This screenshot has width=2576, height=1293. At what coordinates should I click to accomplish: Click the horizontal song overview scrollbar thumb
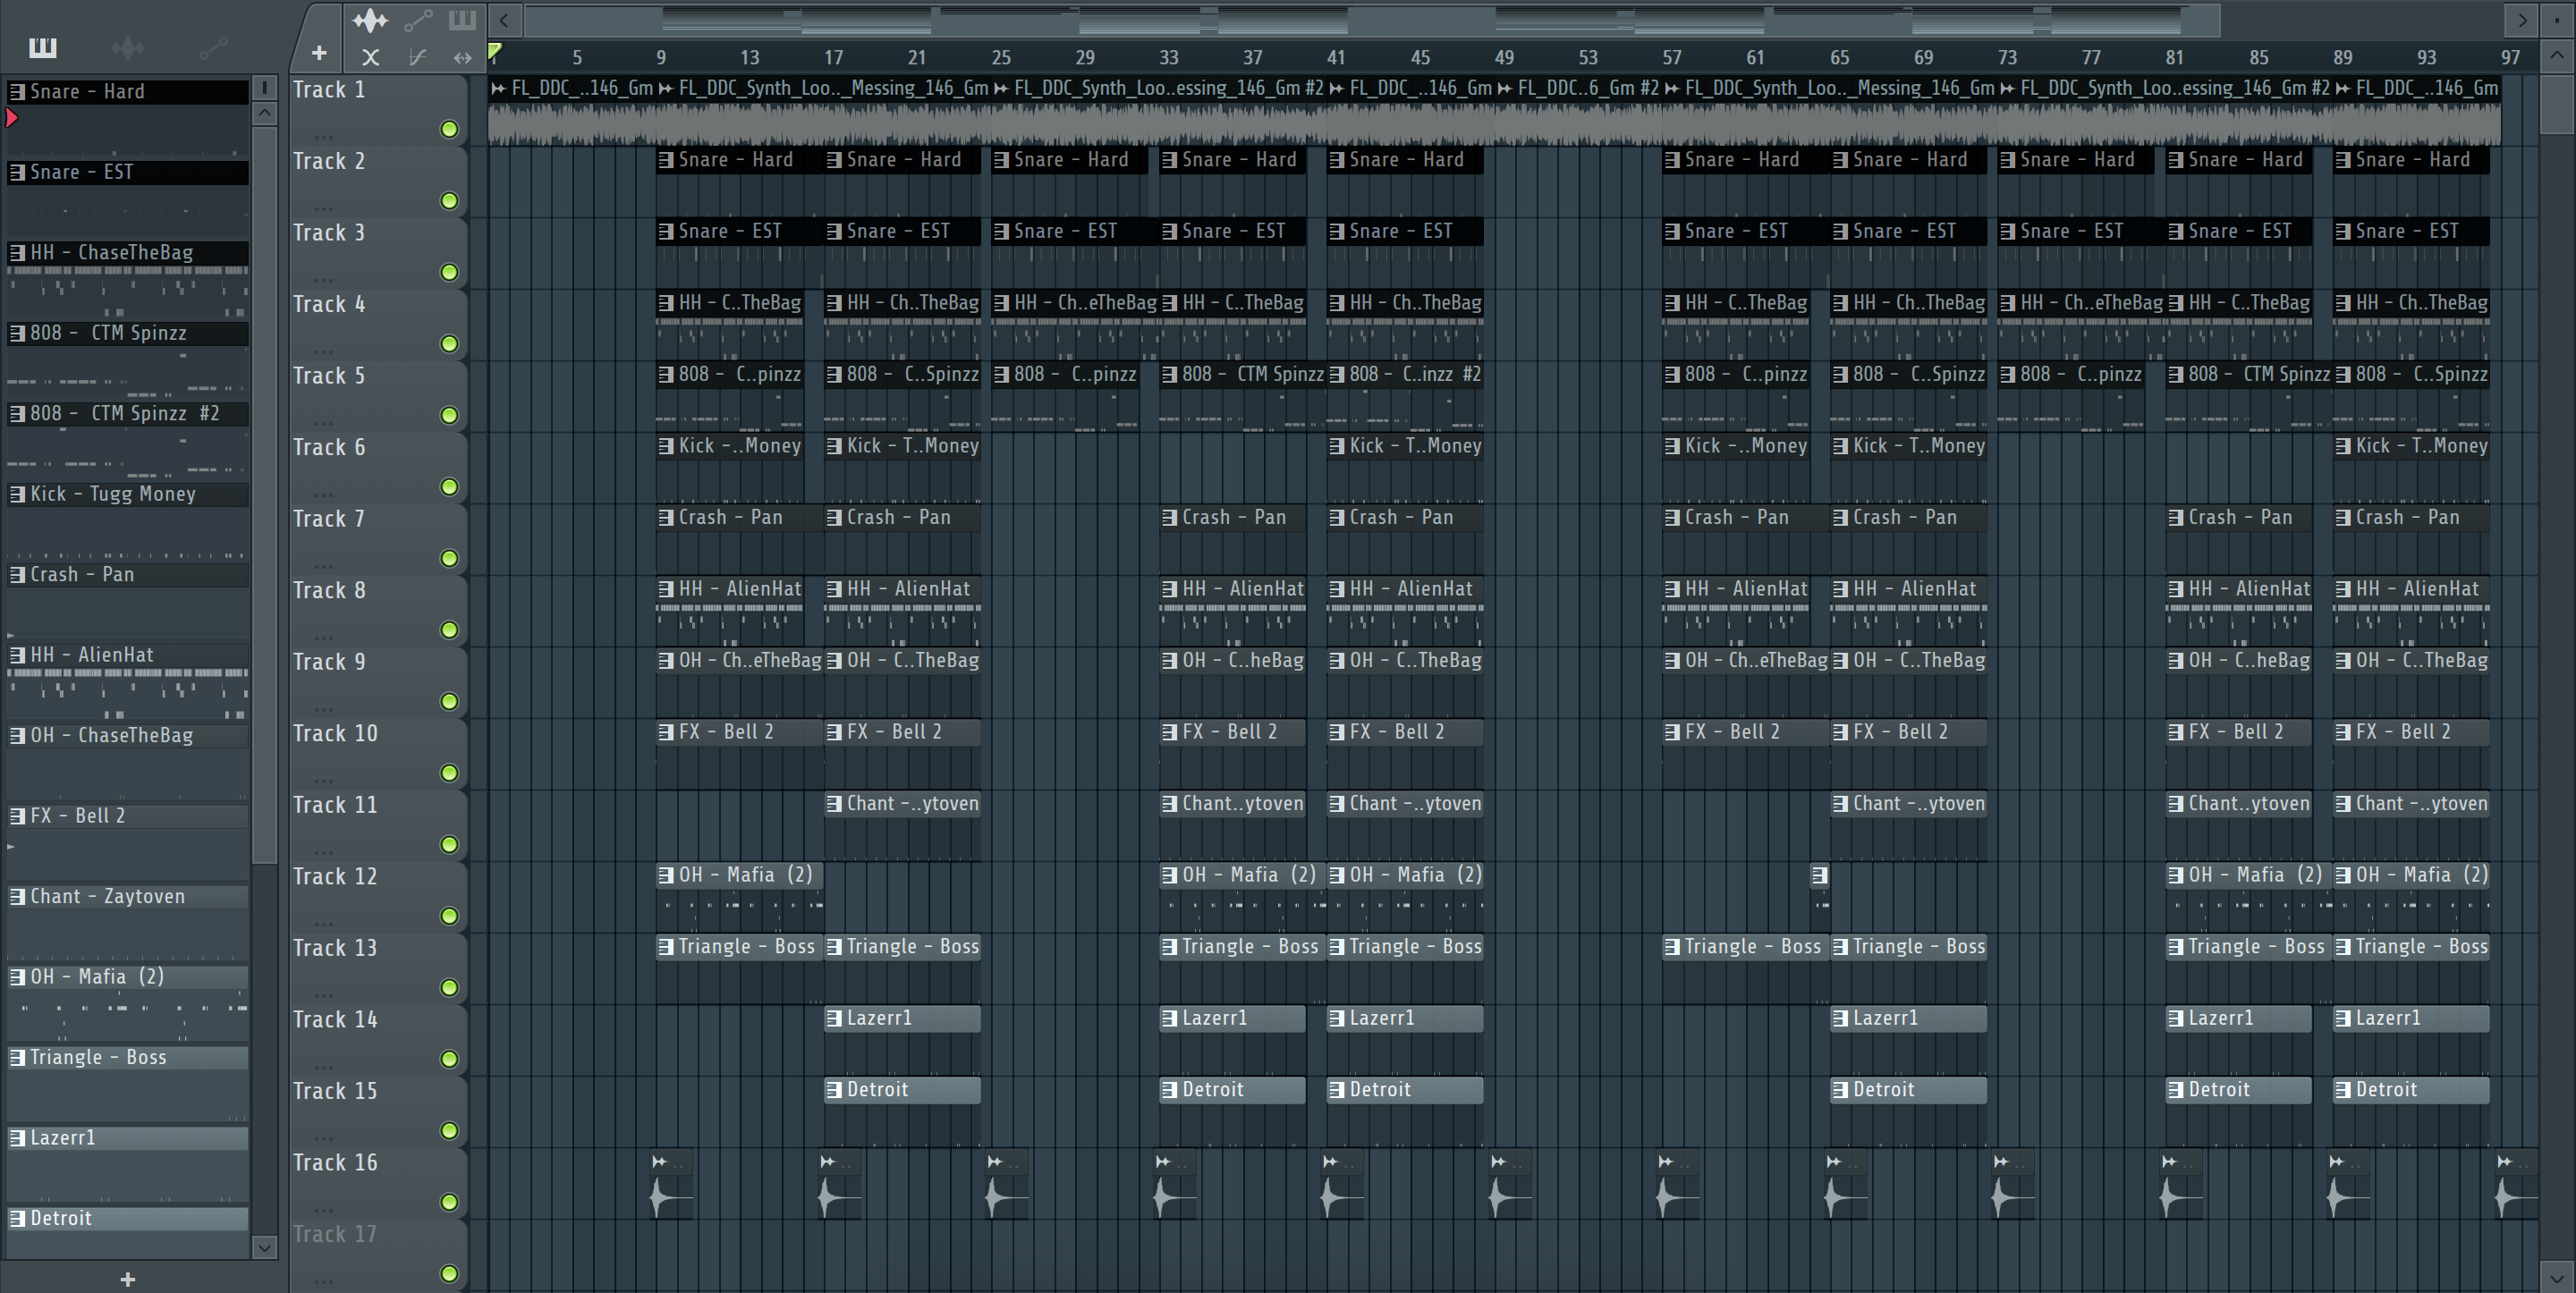click(x=1372, y=20)
